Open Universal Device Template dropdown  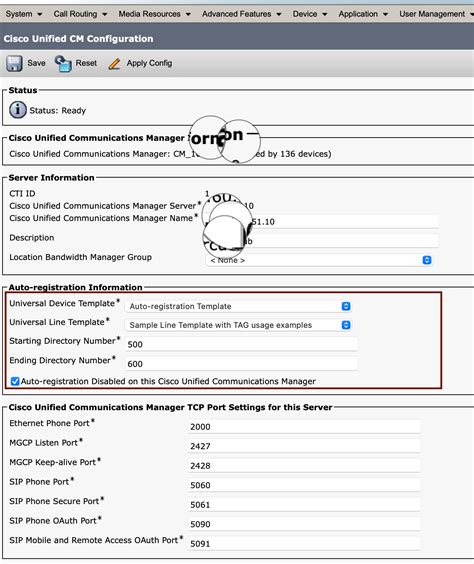pos(238,306)
